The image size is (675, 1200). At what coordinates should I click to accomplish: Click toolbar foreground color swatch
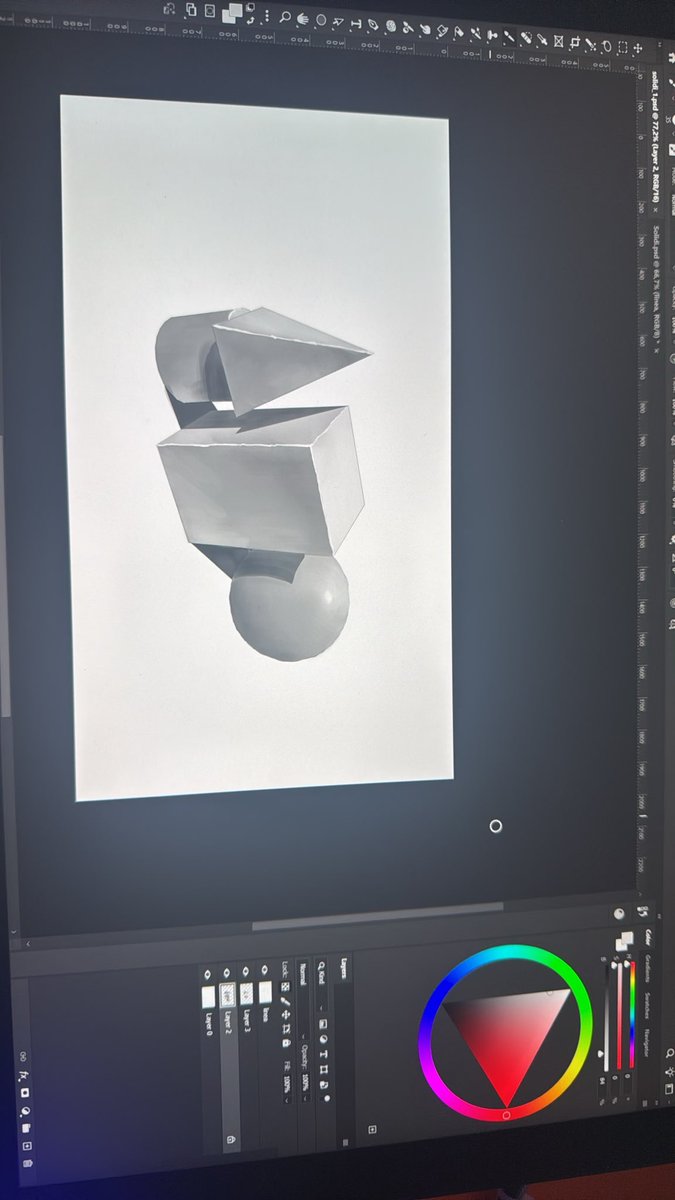point(236,10)
